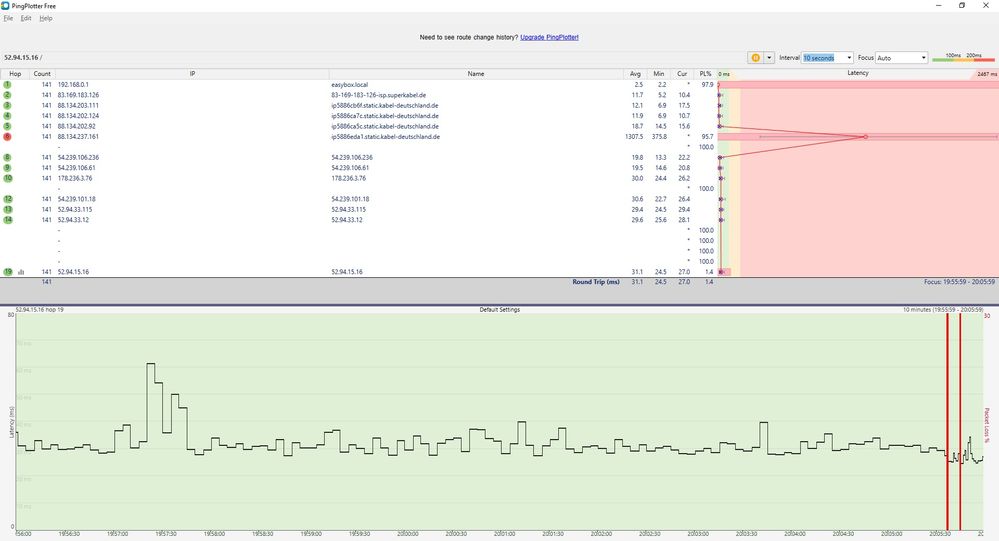Select the red hop 6 circle icon
The image size is (999, 541).
pos(8,136)
